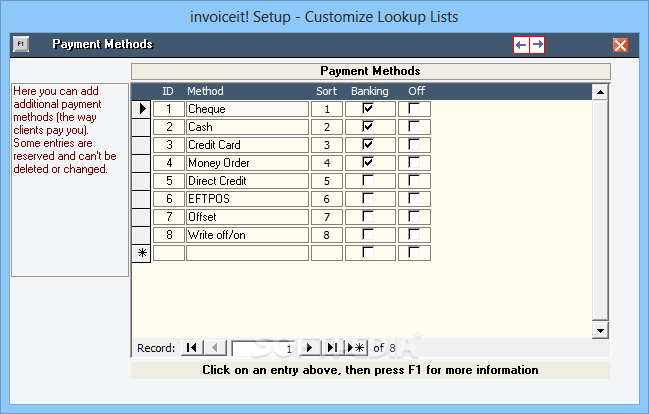Select the Direct Credit row selector
This screenshot has width=649, height=414.
141,181
